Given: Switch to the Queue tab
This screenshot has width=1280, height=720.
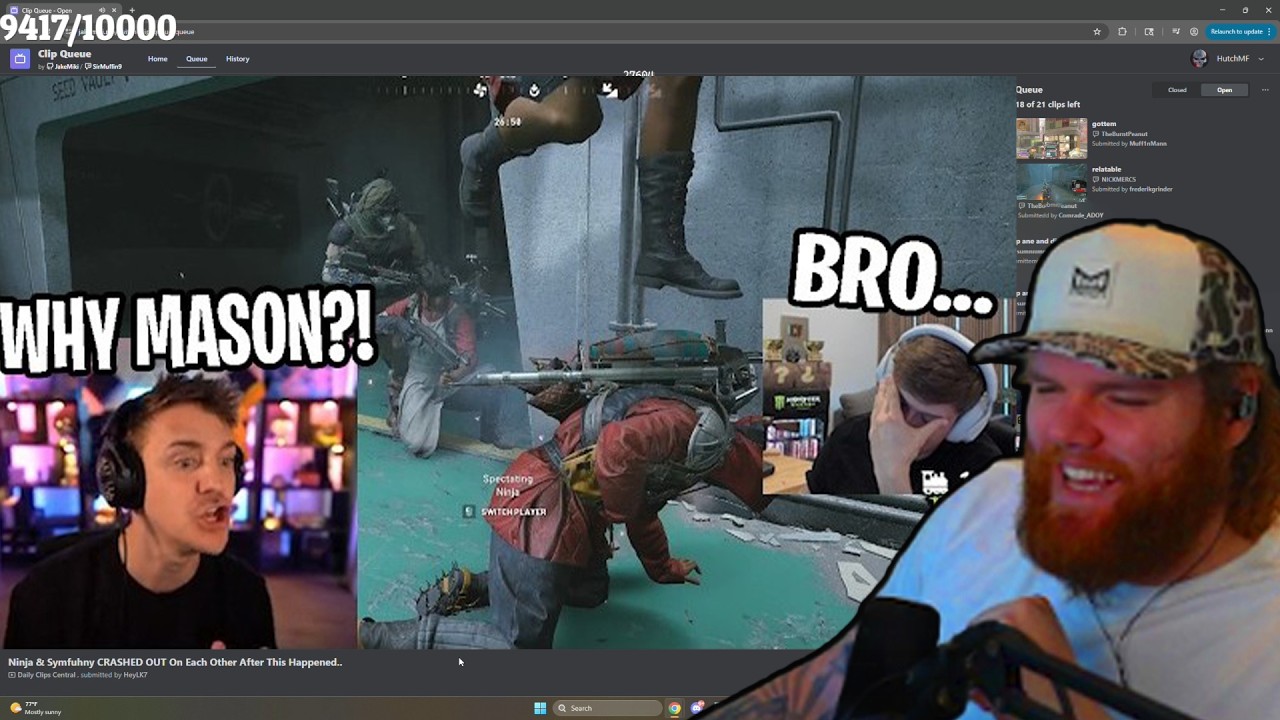Looking at the screenshot, I should (197, 59).
